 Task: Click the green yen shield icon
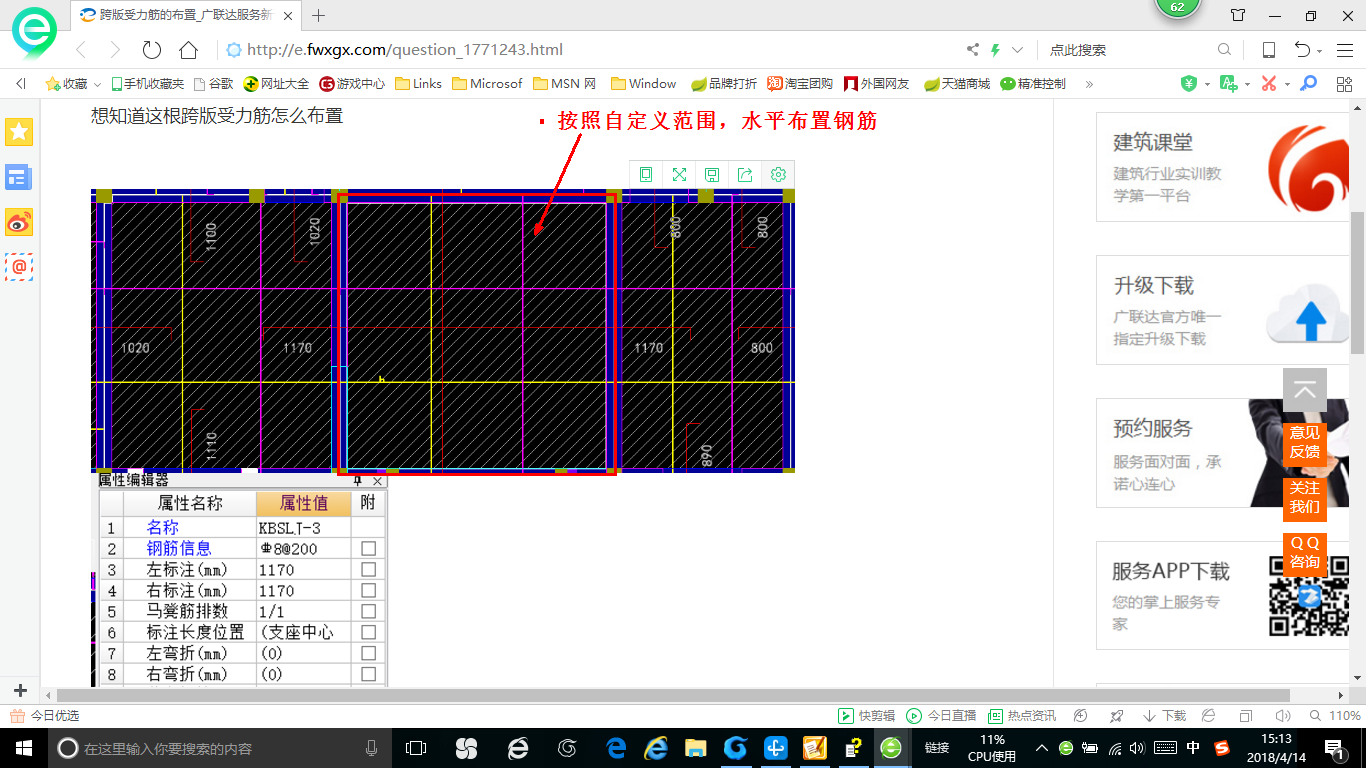tap(1189, 84)
